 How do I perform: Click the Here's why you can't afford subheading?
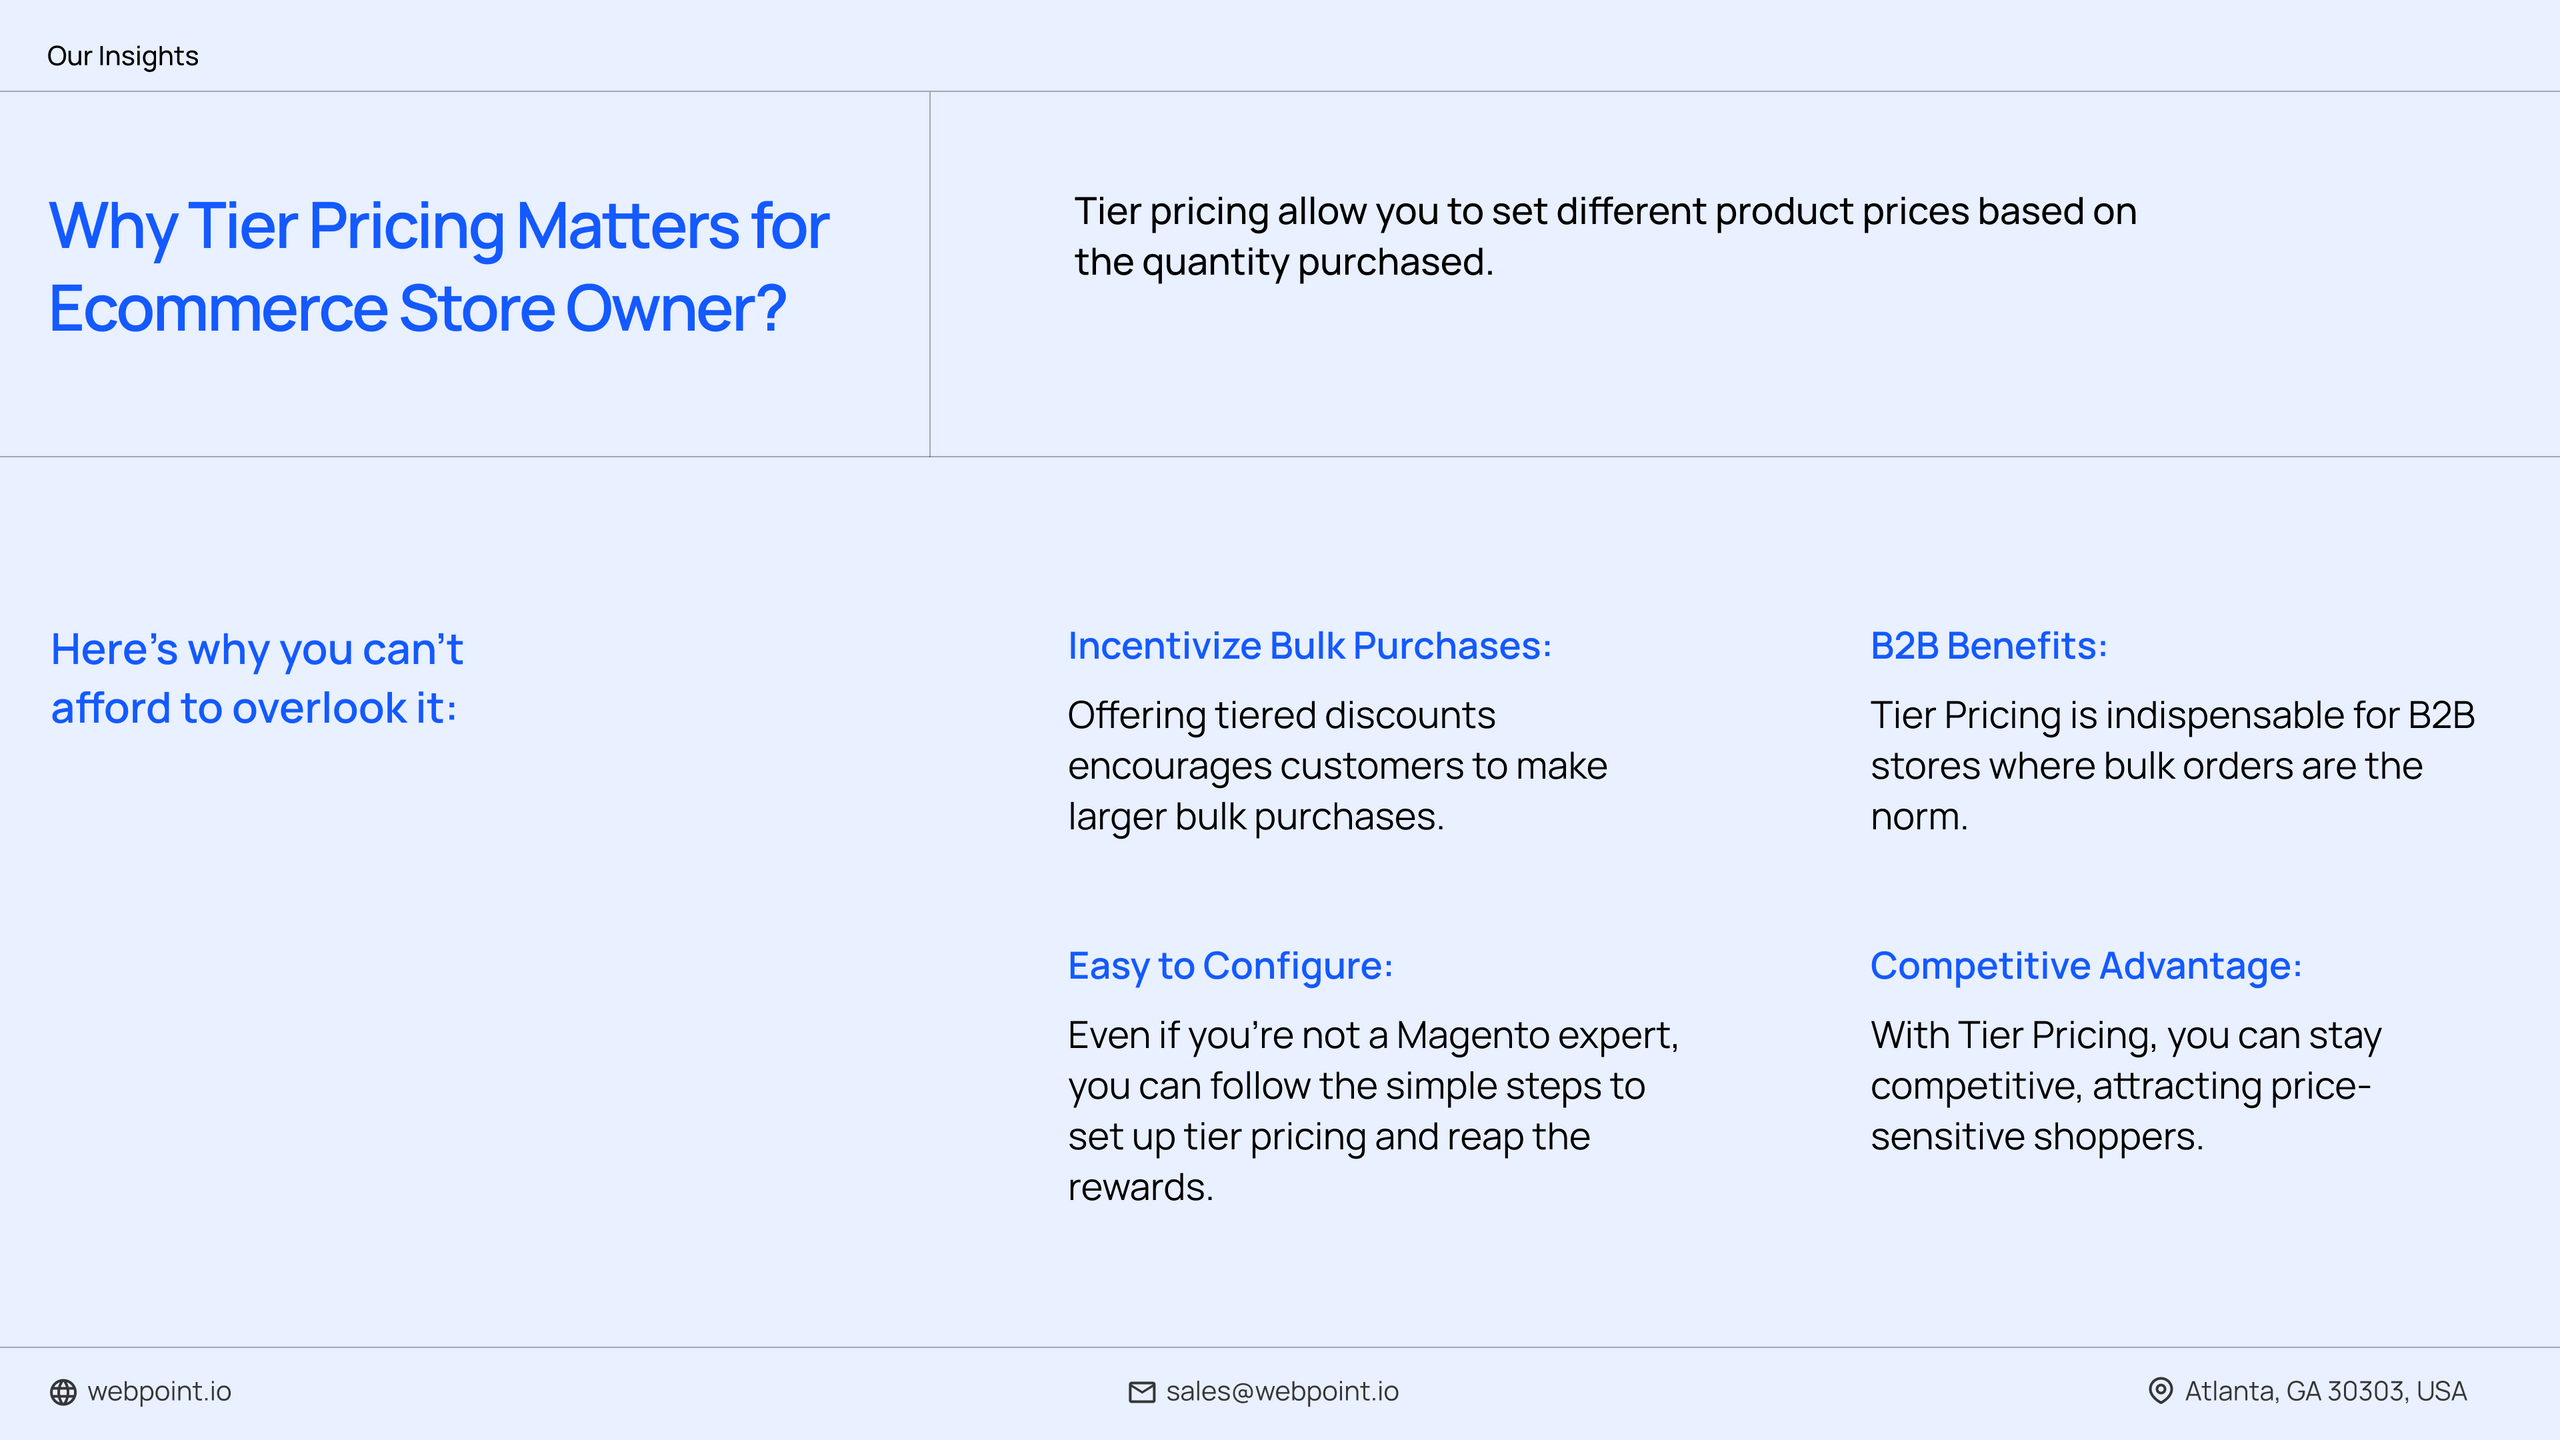point(257,650)
